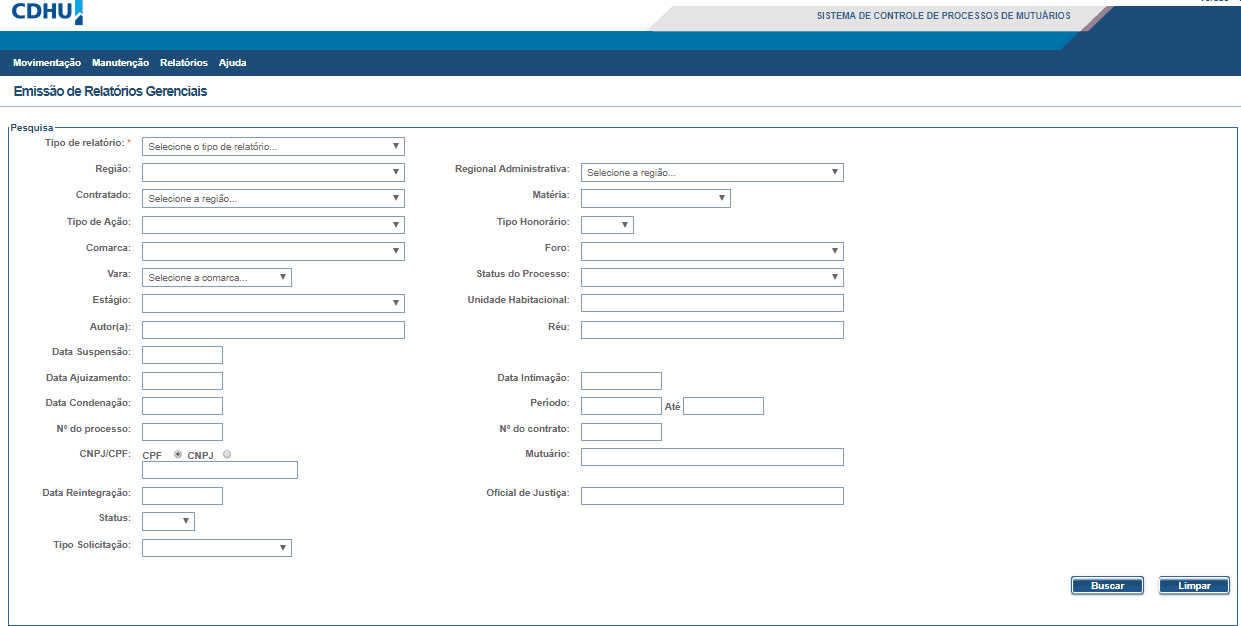This screenshot has width=1241, height=626.
Task: Open the Matéria dropdown
Action: click(656, 198)
